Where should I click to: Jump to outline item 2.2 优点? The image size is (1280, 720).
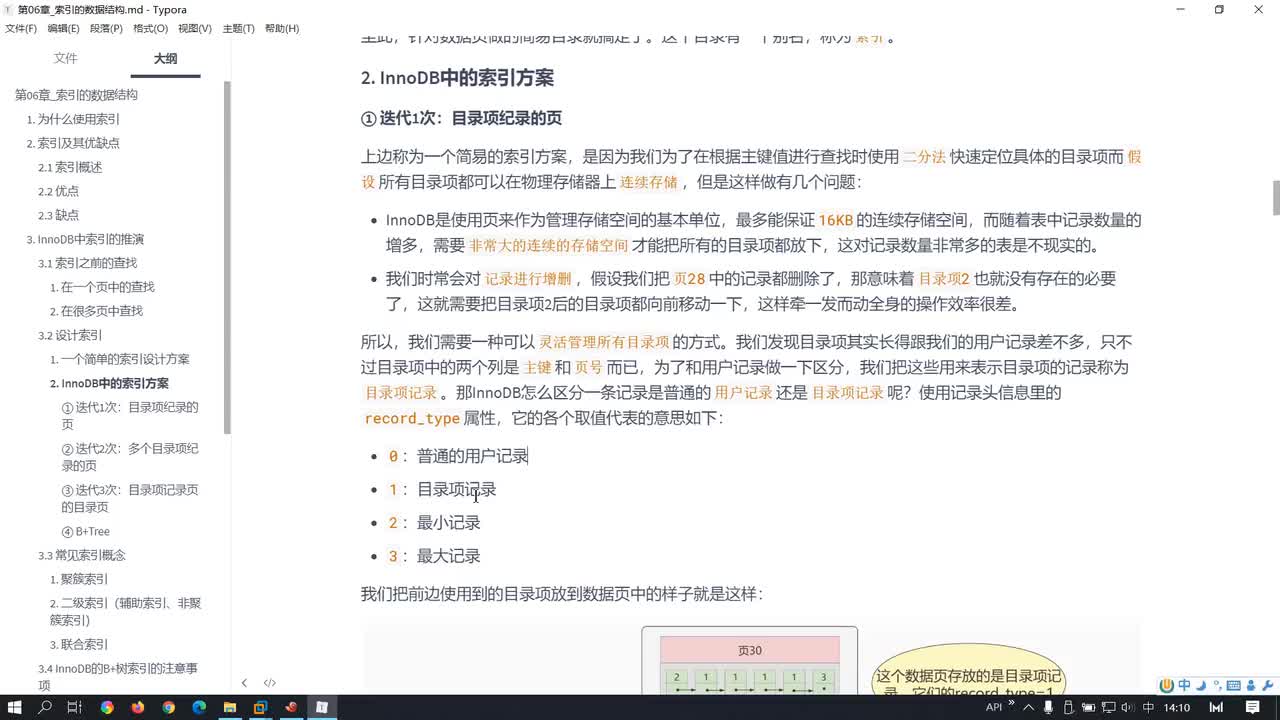58,191
